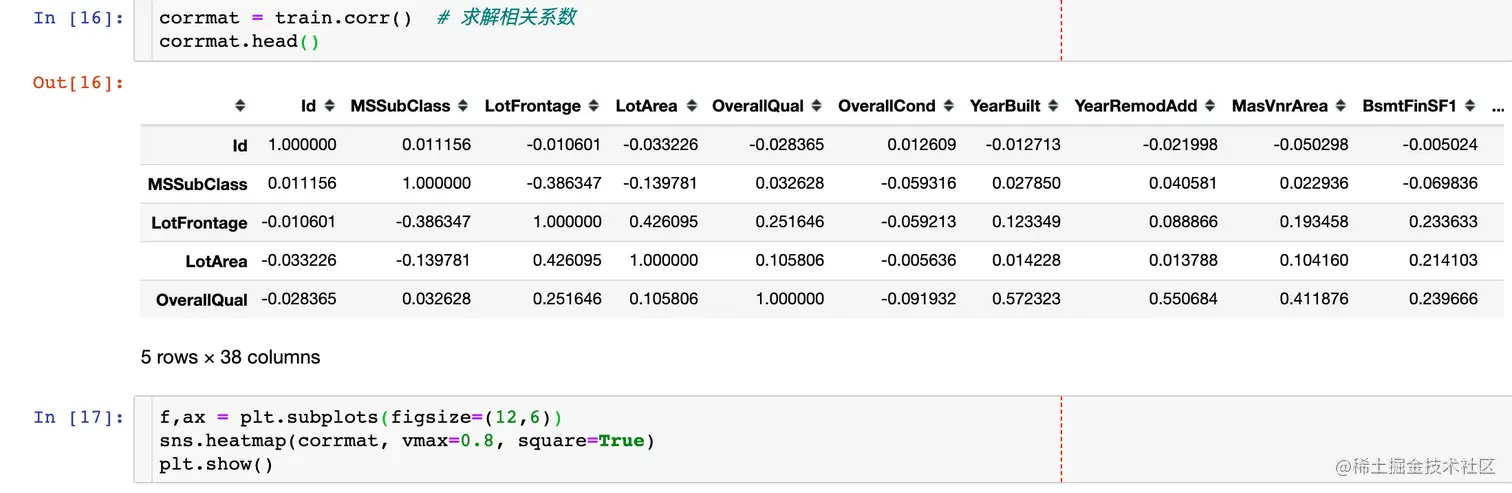Viewport: 1512px width, 493px height.
Task: Click the value 0.123349 cell
Action: (x=1026, y=222)
